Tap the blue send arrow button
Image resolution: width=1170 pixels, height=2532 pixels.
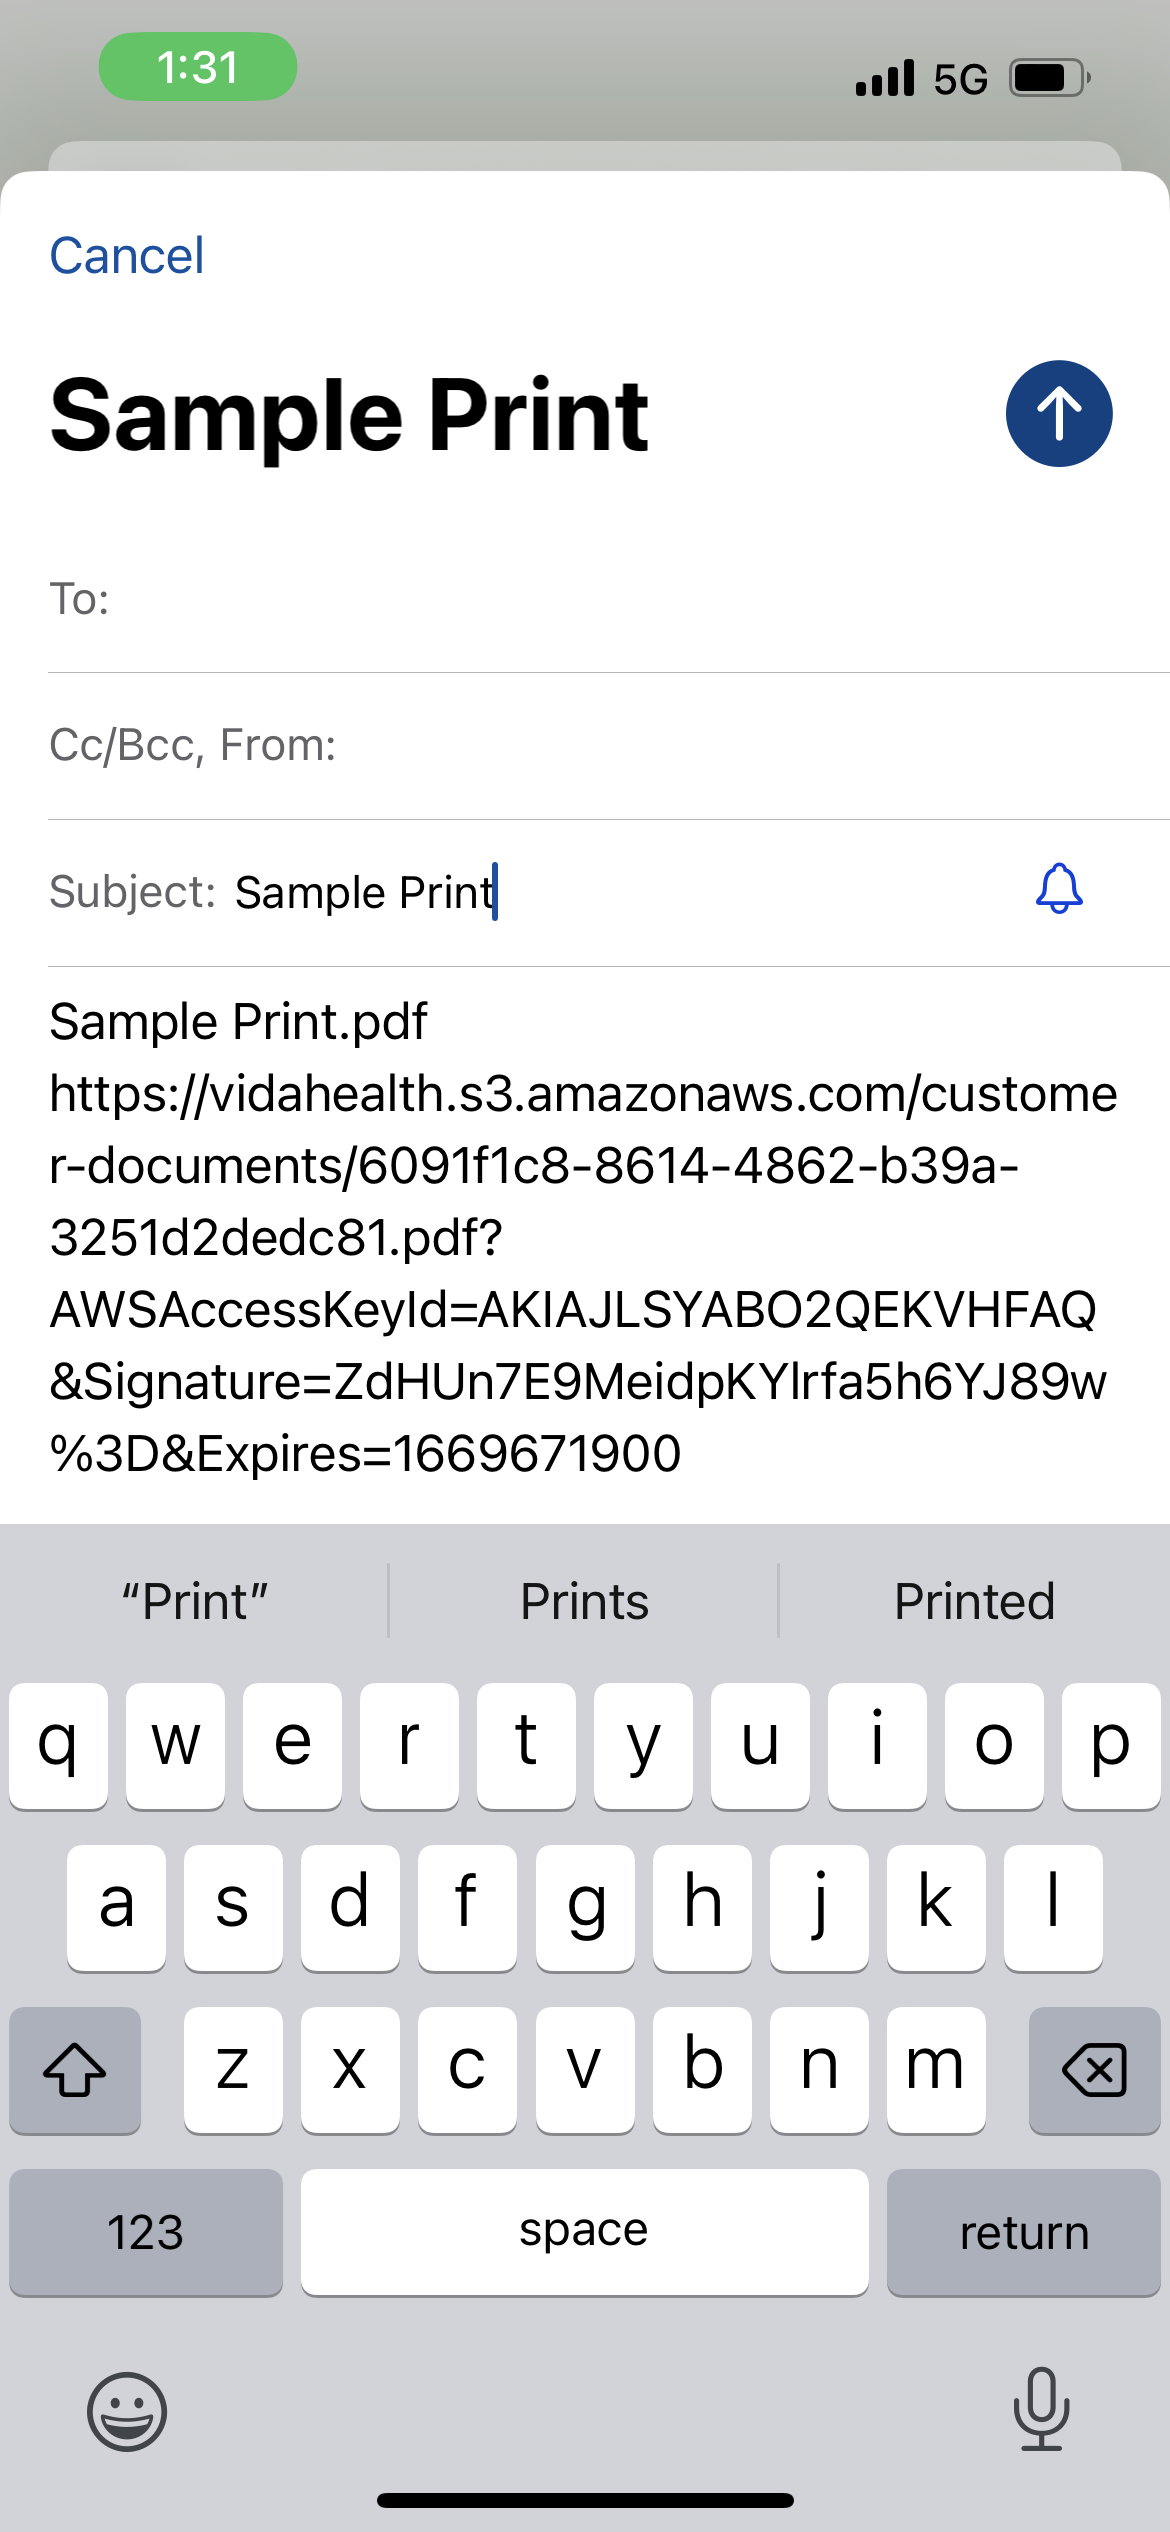pos(1058,413)
